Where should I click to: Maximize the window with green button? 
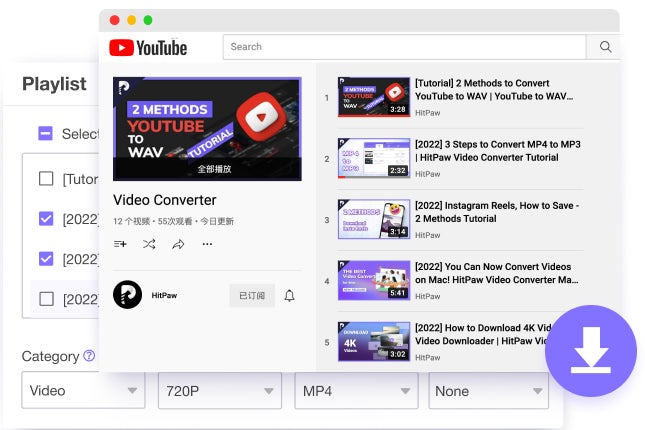click(148, 20)
